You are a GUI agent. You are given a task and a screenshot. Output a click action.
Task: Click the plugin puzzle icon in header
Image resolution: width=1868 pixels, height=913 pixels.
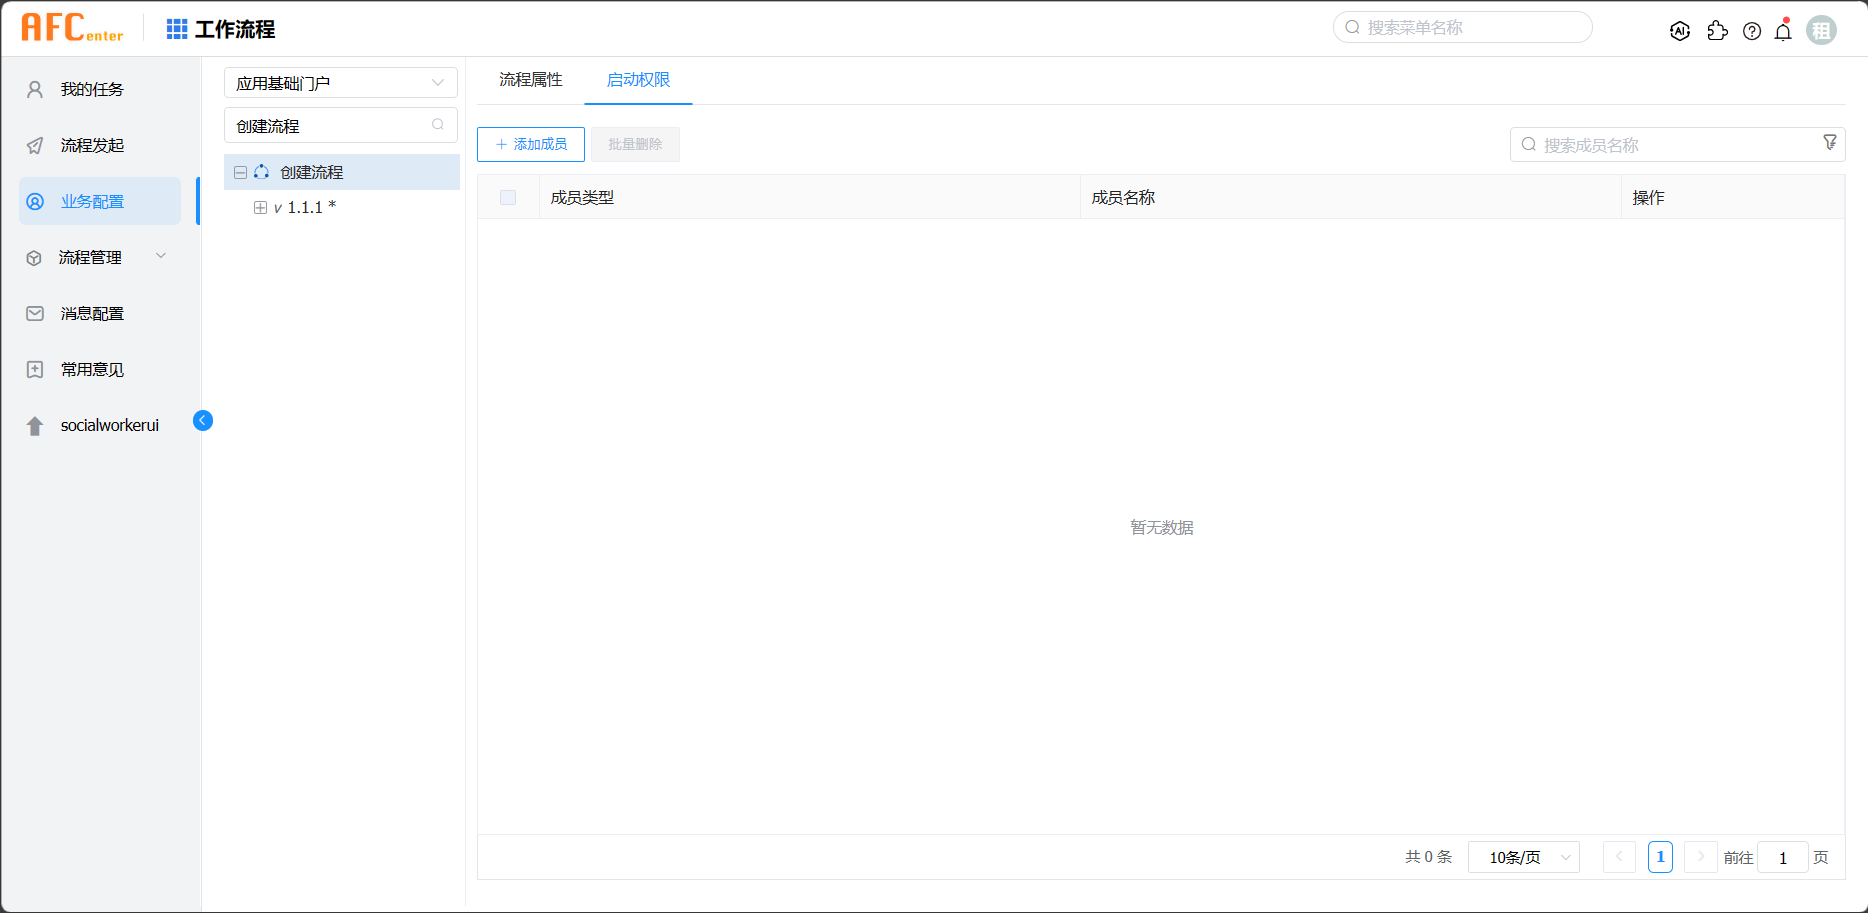[1718, 30]
